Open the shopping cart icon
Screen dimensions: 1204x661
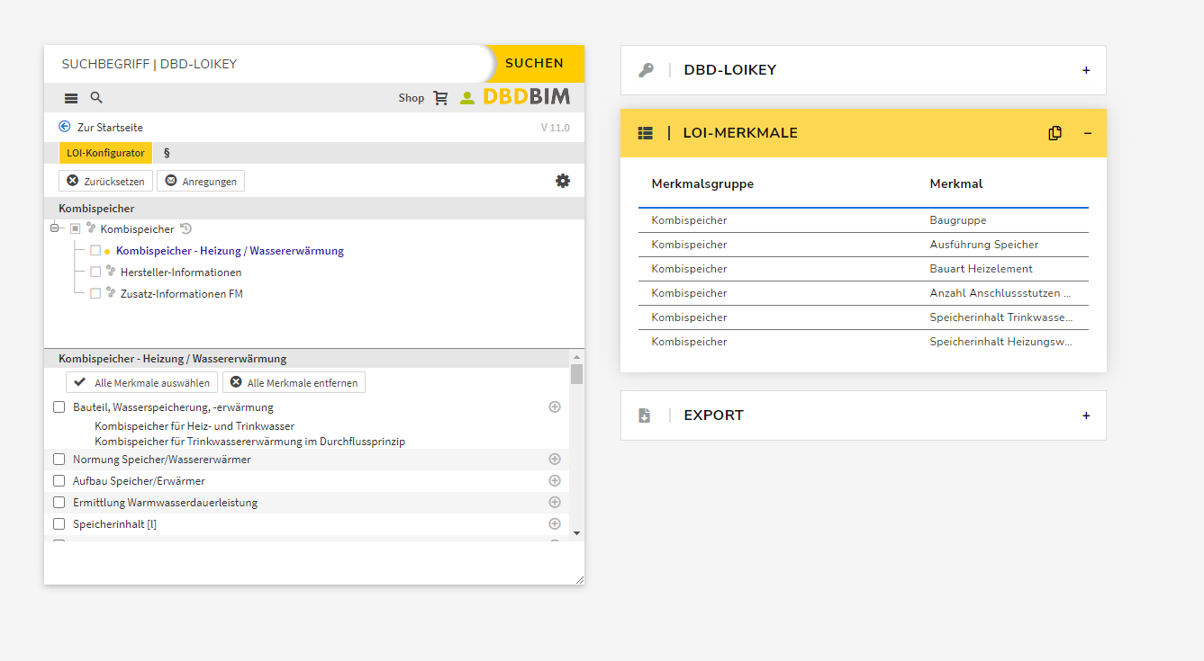click(440, 98)
